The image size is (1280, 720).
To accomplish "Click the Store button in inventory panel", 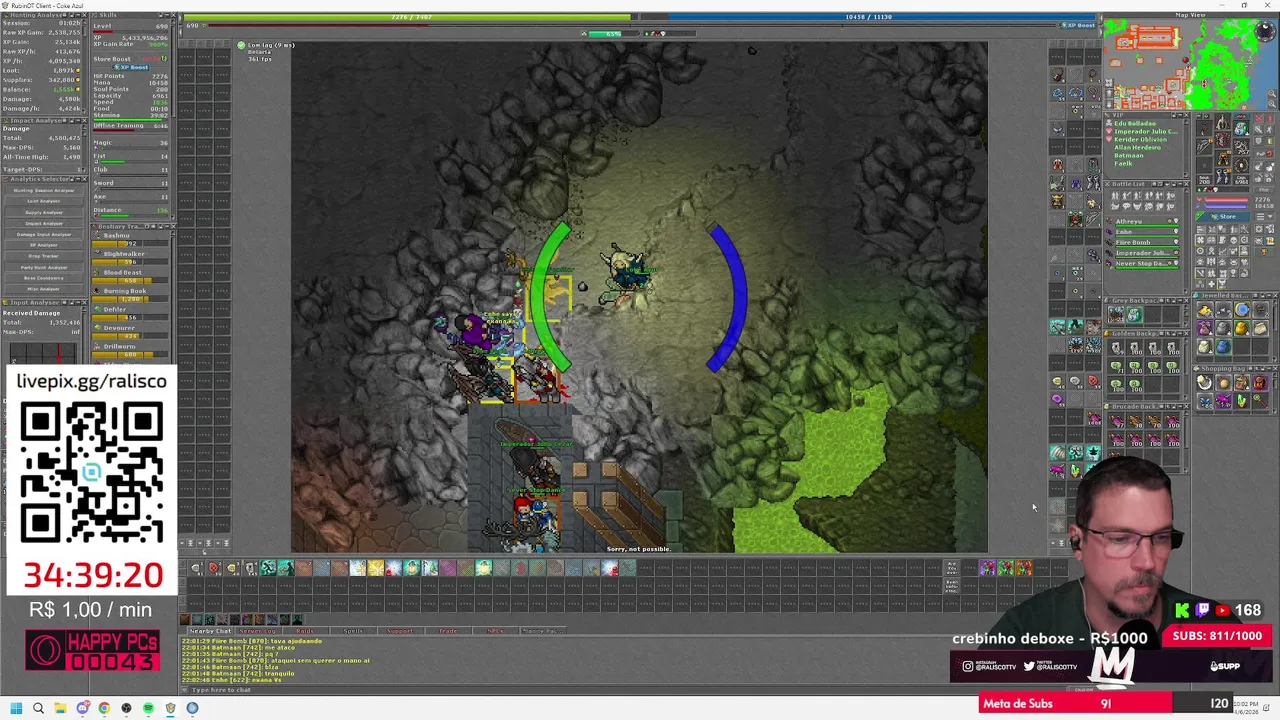I will 1223,217.
